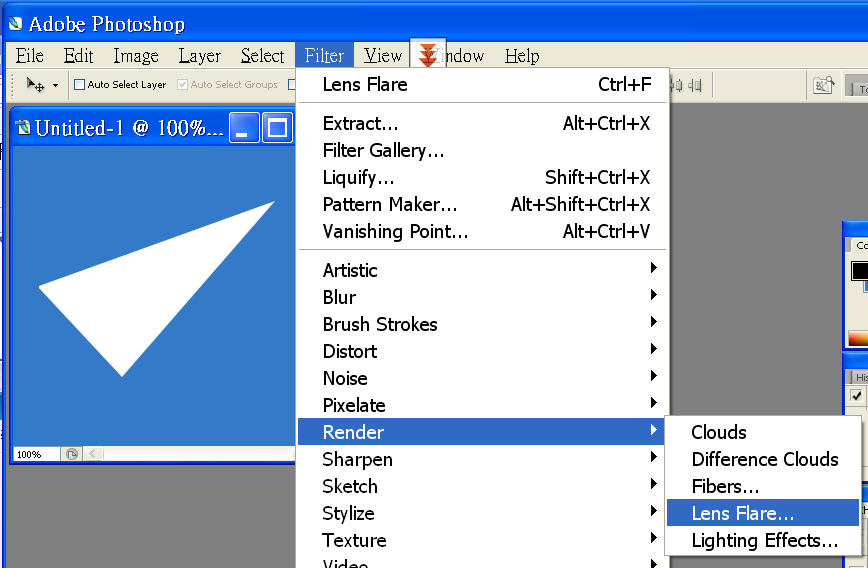
Task: Minimize the Untitled-1 document window
Action: [x=244, y=128]
